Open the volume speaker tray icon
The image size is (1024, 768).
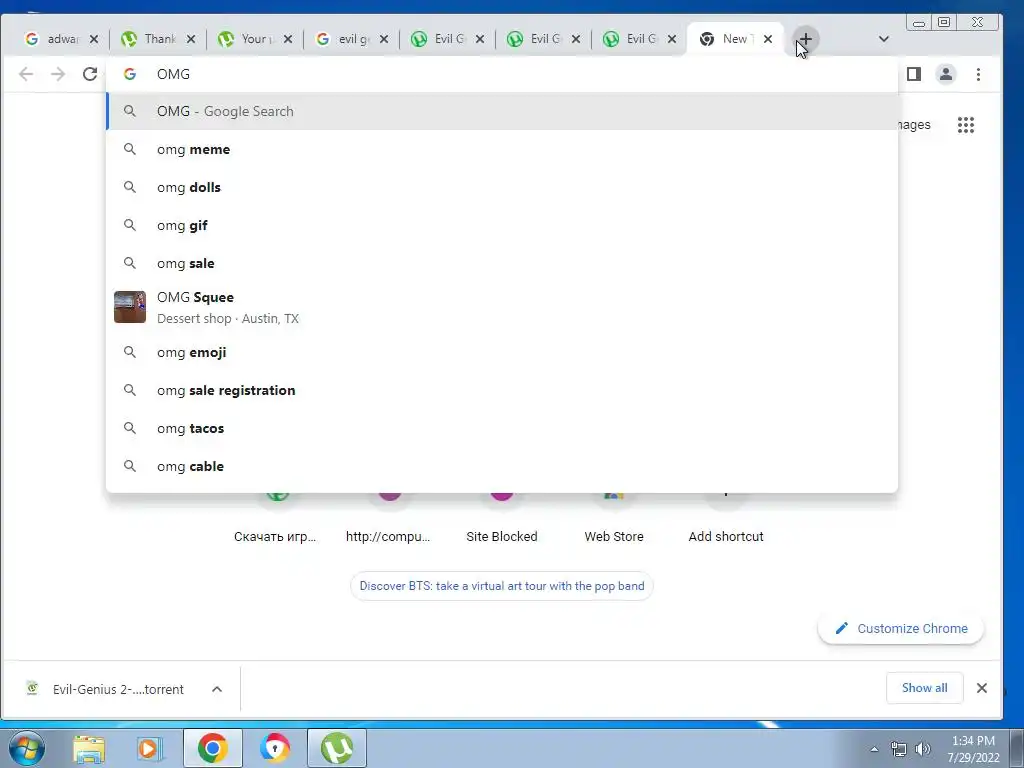923,749
